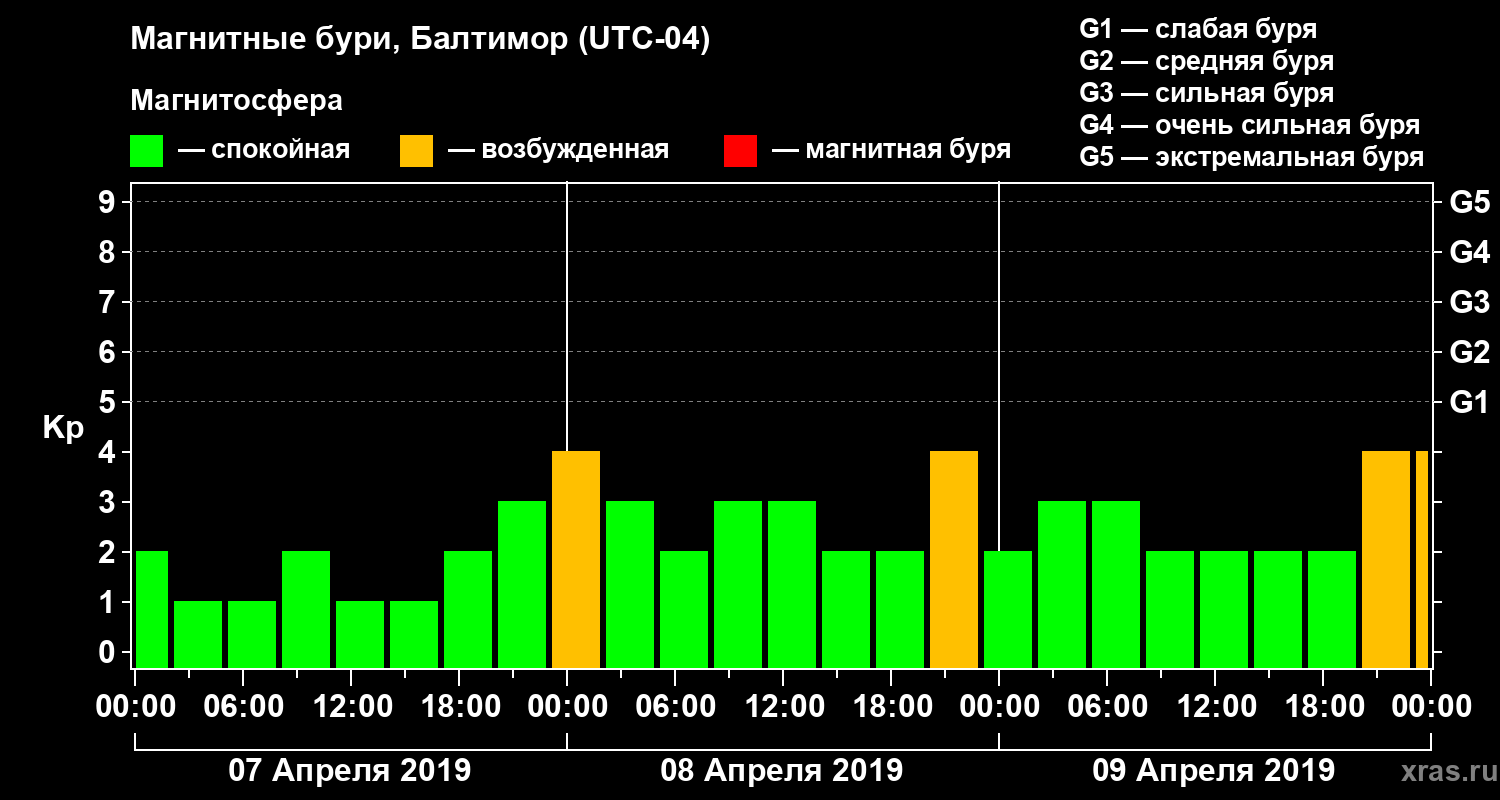The height and width of the screenshot is (800, 1500).
Task: Click '12:00' time label for 09 Апреля
Action: click(1215, 707)
